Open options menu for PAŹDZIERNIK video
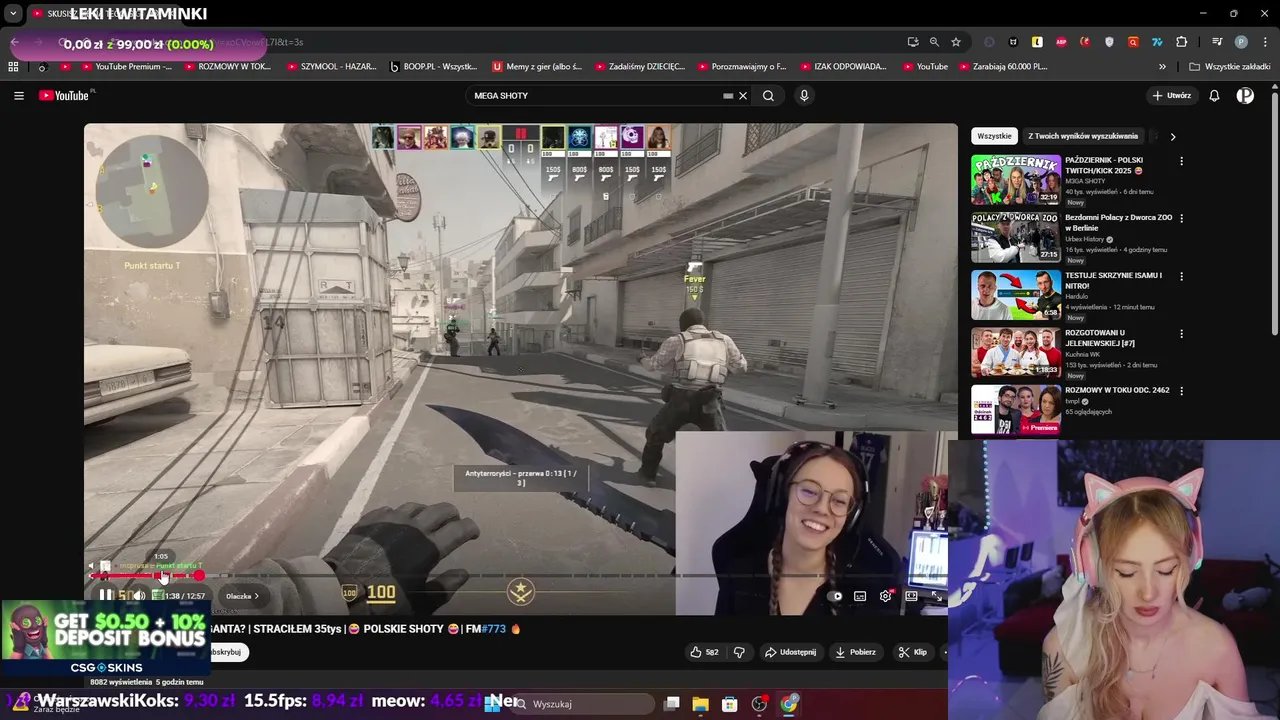Image resolution: width=1280 pixels, height=720 pixels. point(1181,161)
